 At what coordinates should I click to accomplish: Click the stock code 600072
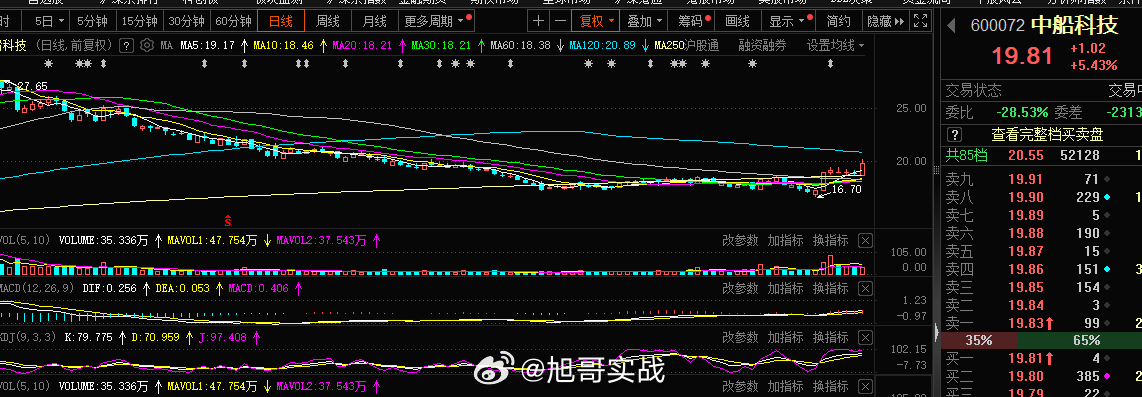point(998,26)
